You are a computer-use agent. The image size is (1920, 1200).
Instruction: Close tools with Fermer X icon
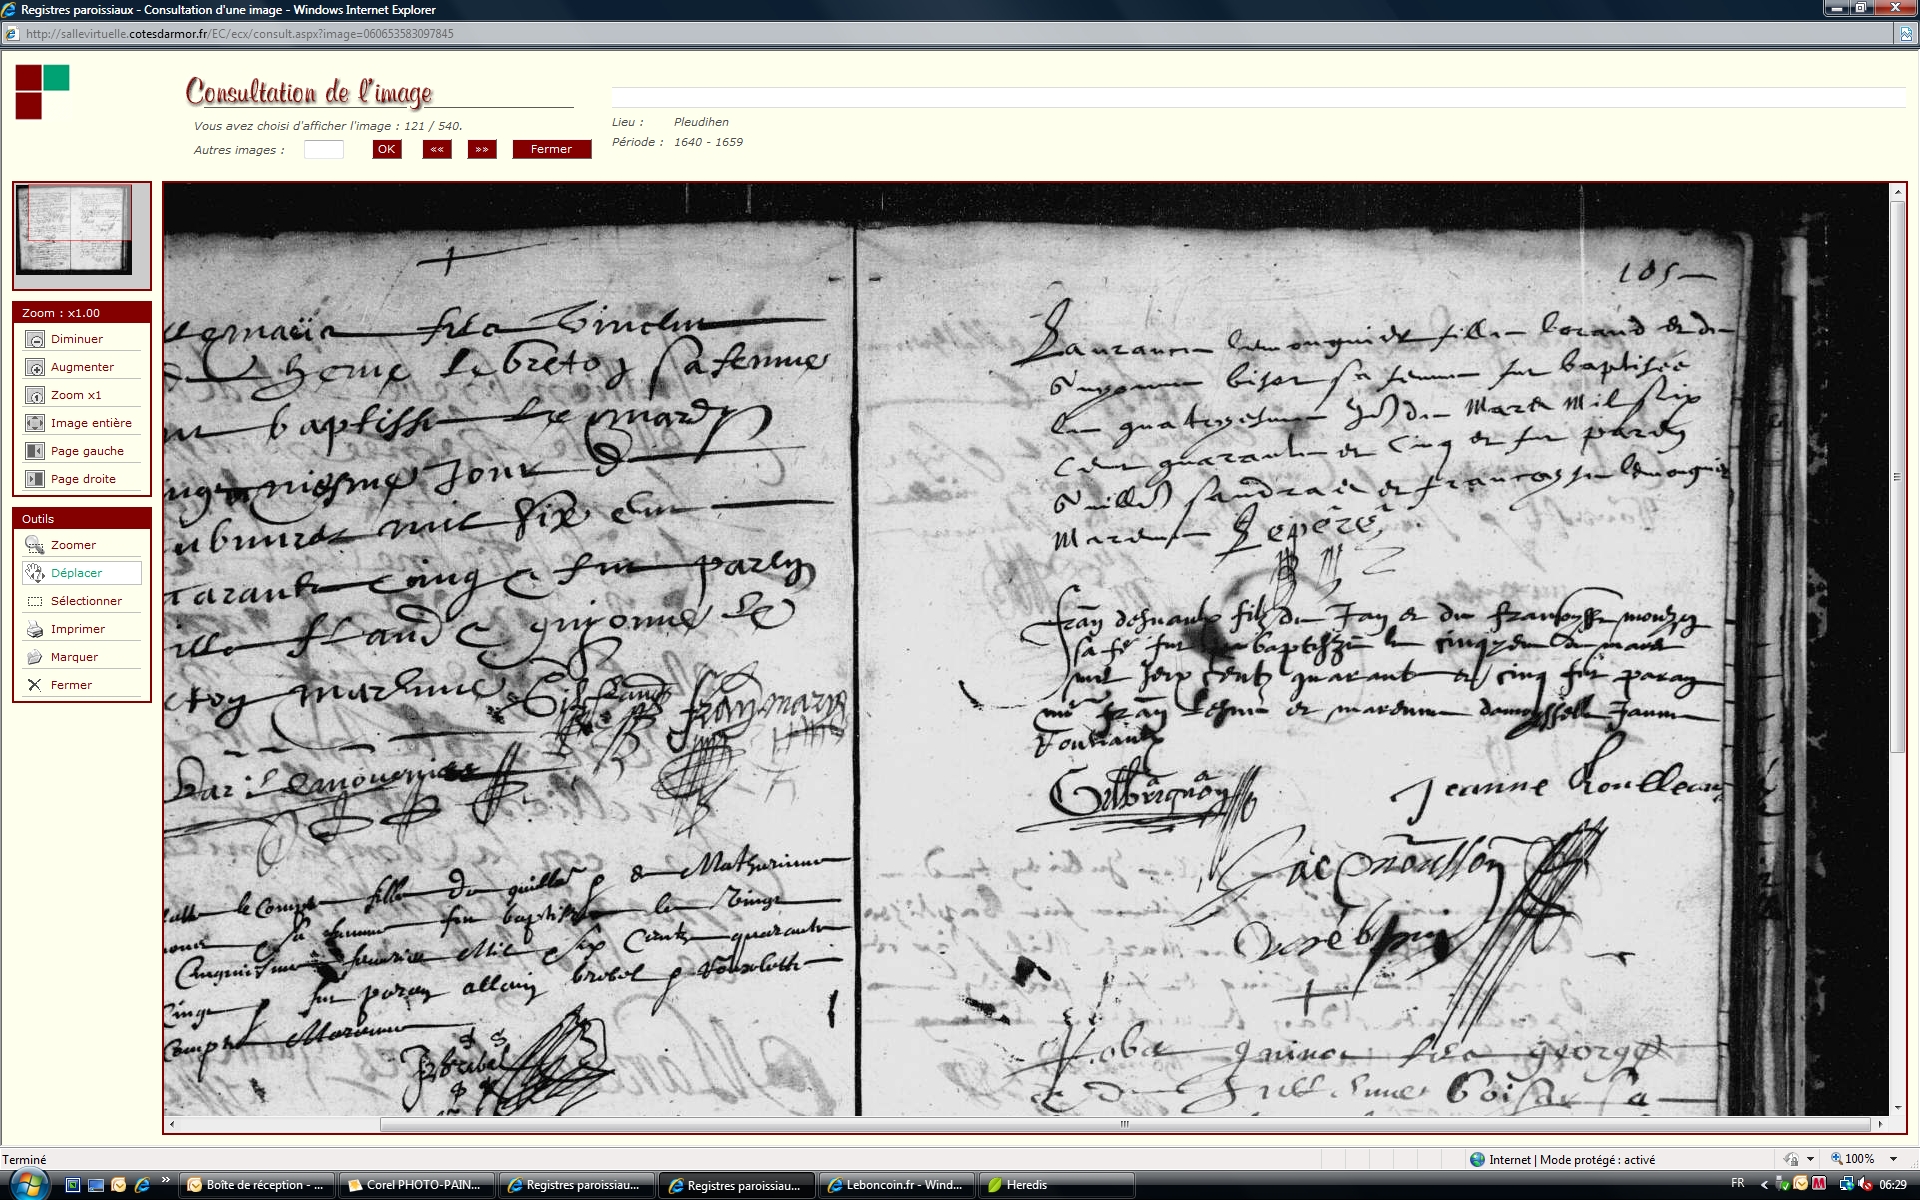[35, 686]
